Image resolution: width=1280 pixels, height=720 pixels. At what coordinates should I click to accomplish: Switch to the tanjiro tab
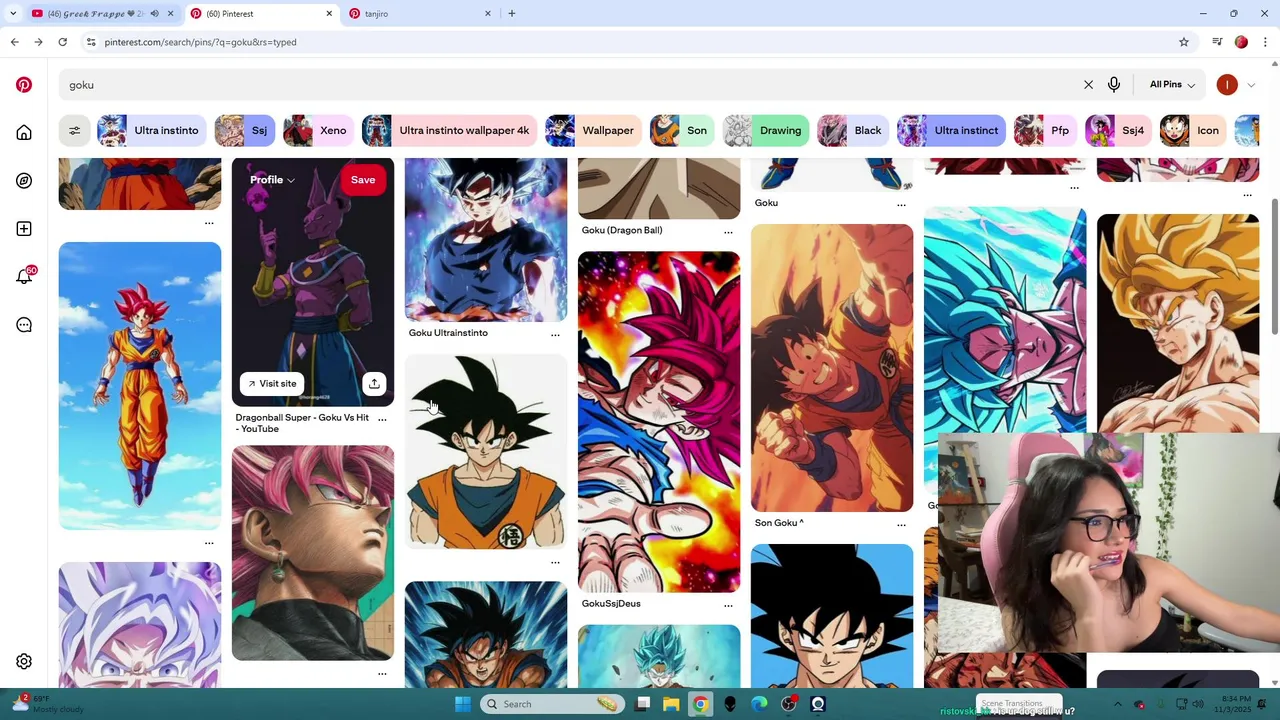tap(420, 14)
